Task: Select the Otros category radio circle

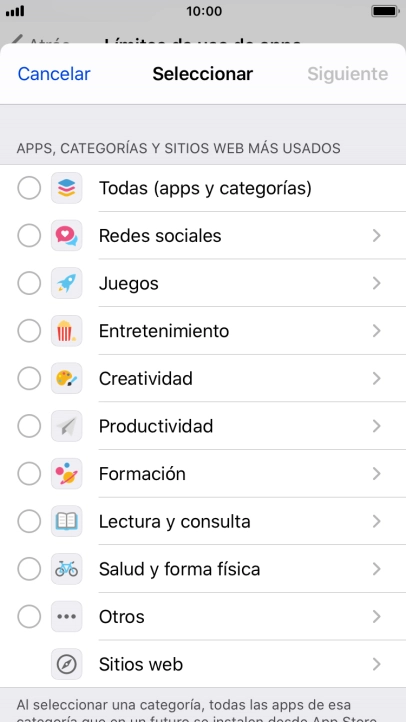Action: 29,617
